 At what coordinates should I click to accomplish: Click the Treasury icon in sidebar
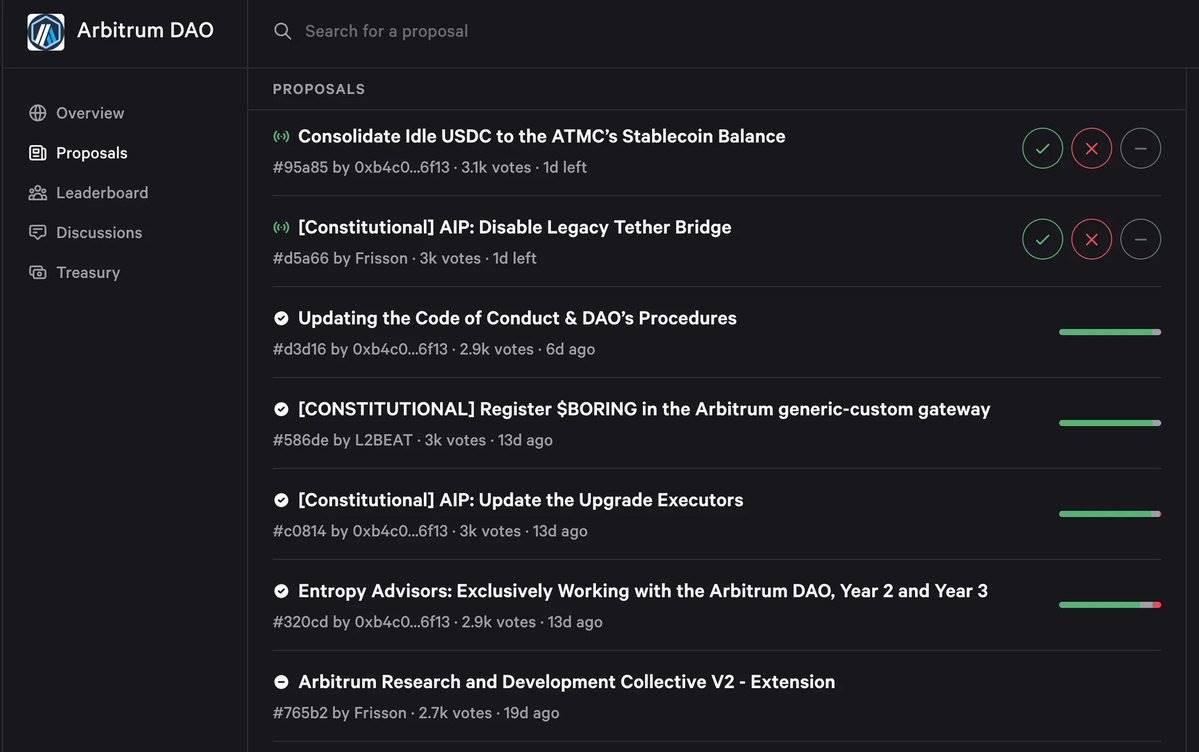pyautogui.click(x=37, y=272)
